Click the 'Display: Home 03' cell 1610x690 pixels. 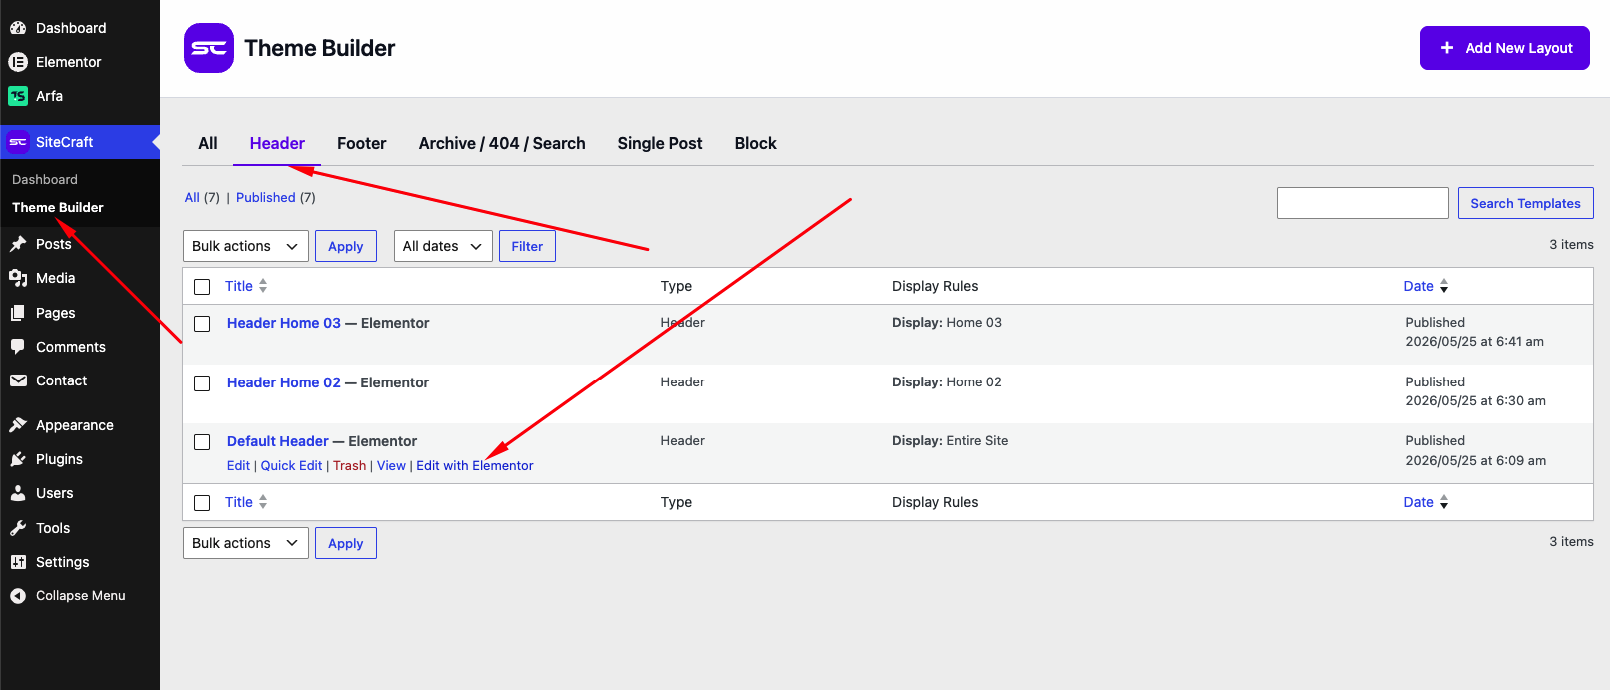coord(947,323)
